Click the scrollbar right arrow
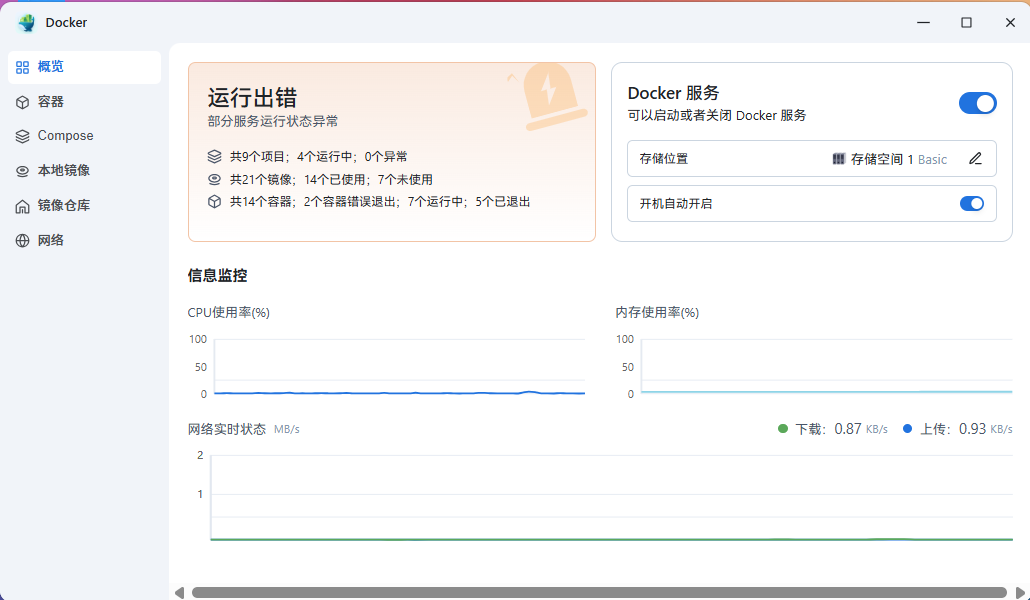The height and width of the screenshot is (600, 1030). tap(1020, 593)
